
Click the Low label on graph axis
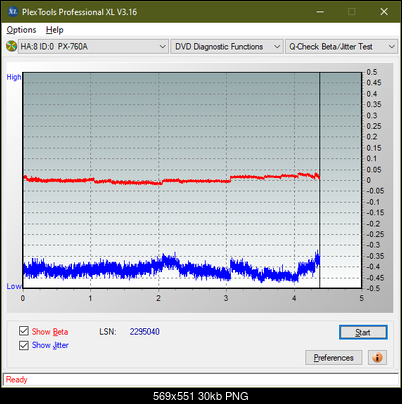14,286
